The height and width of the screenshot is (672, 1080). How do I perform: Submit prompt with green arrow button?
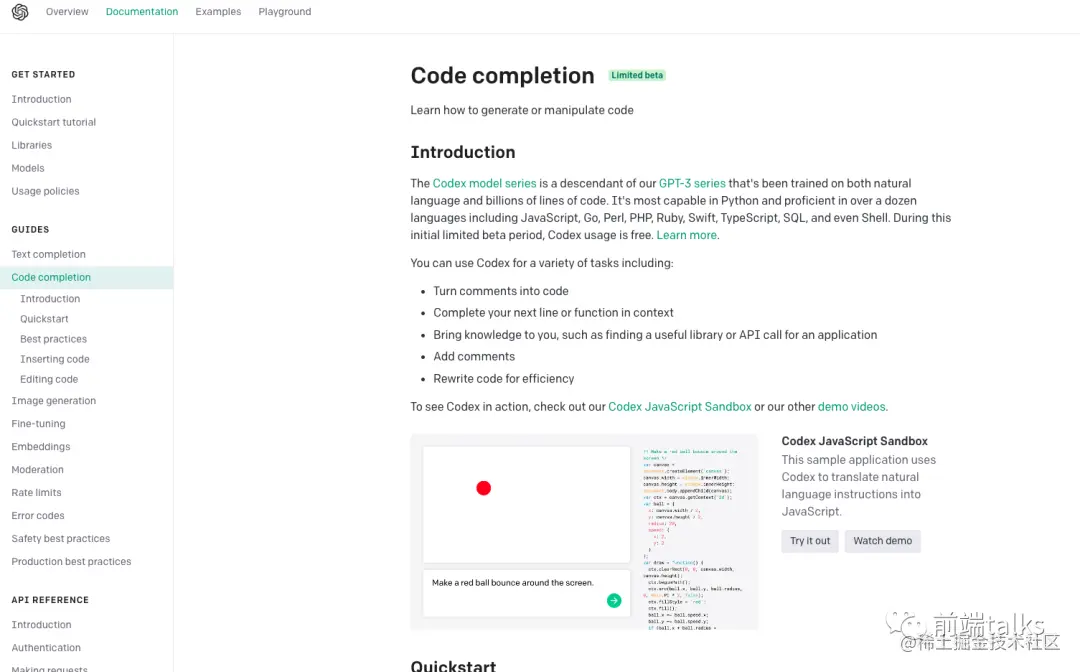614,600
